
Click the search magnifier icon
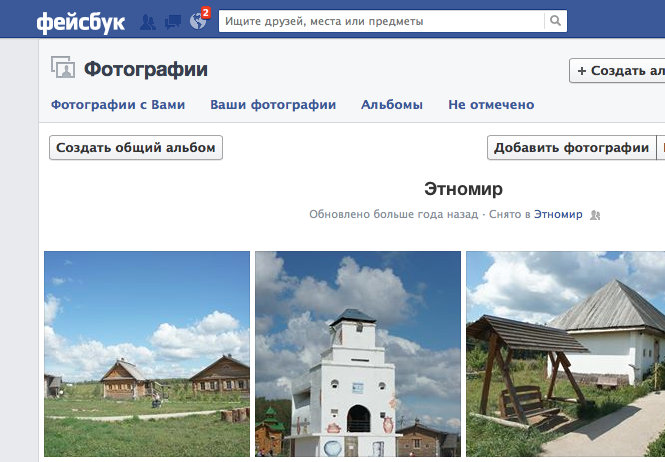point(555,20)
